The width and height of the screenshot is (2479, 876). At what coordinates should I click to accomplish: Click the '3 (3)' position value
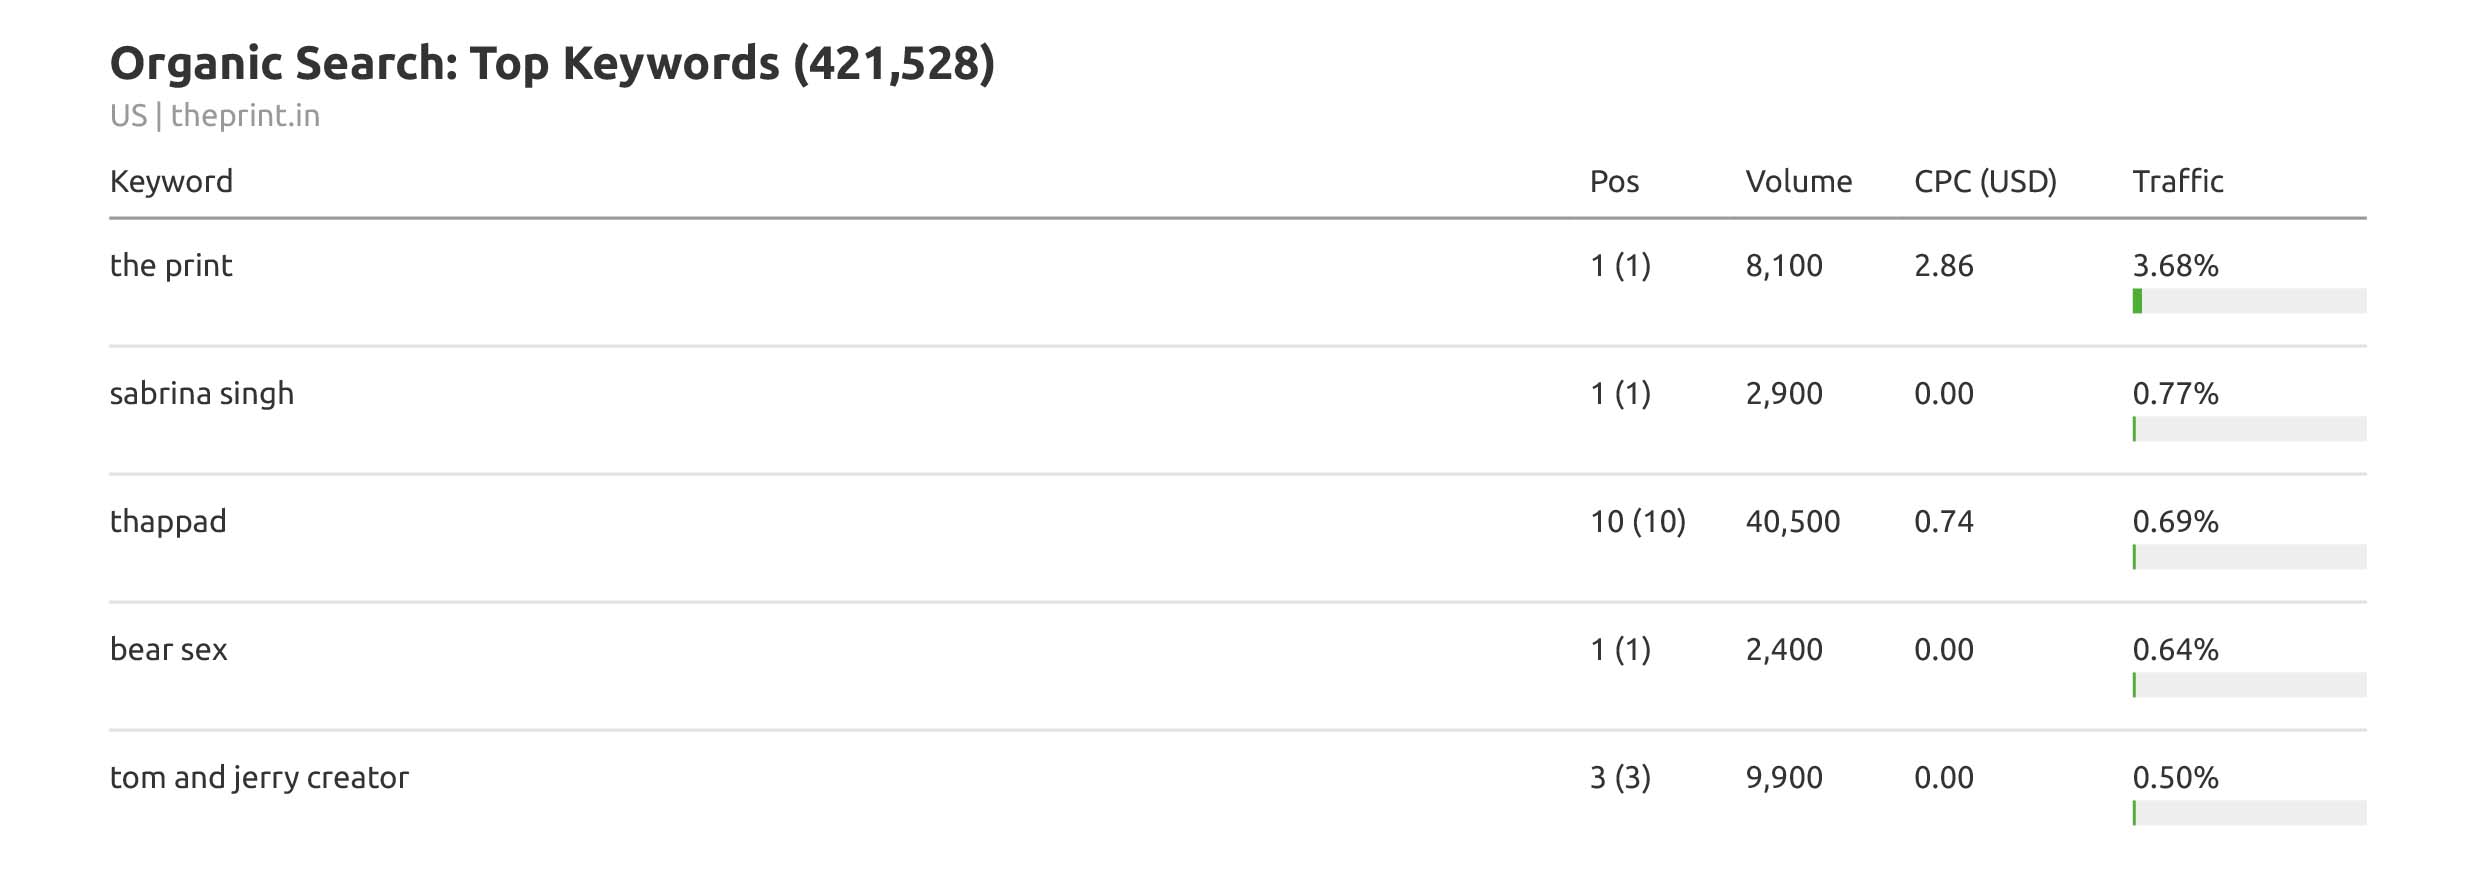1620,778
